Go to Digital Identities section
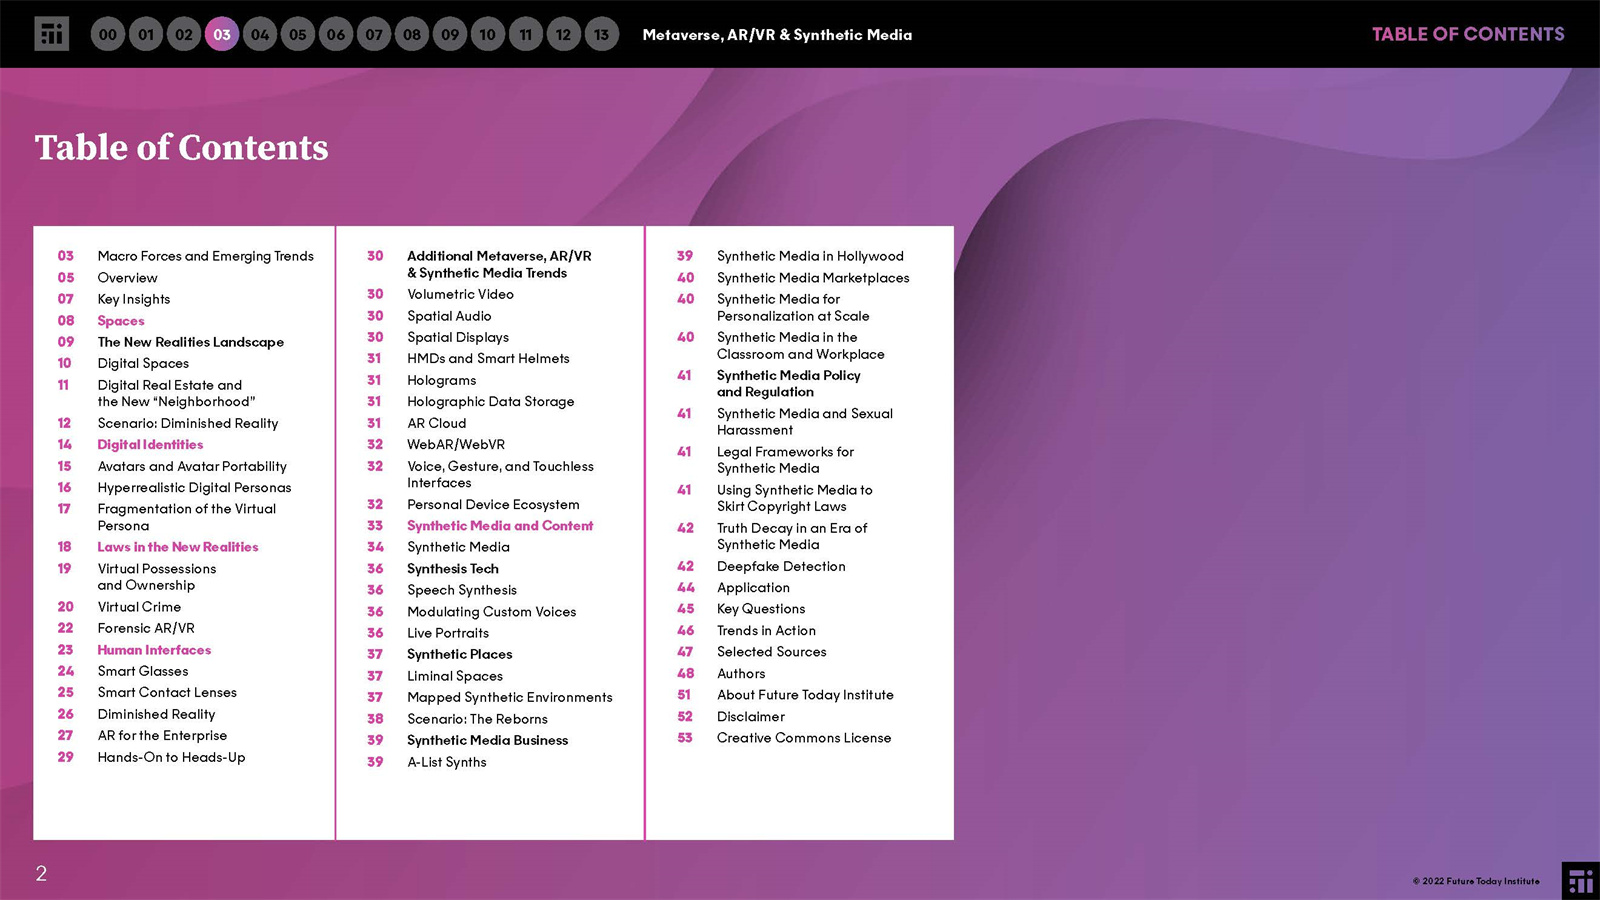1600x900 pixels. point(150,445)
